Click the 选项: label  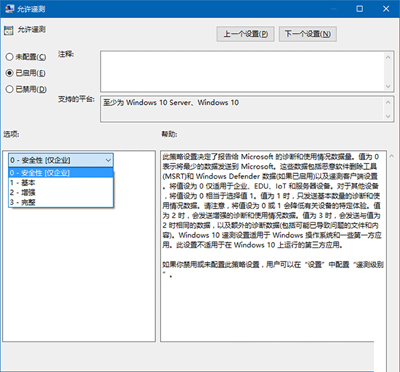click(x=11, y=134)
